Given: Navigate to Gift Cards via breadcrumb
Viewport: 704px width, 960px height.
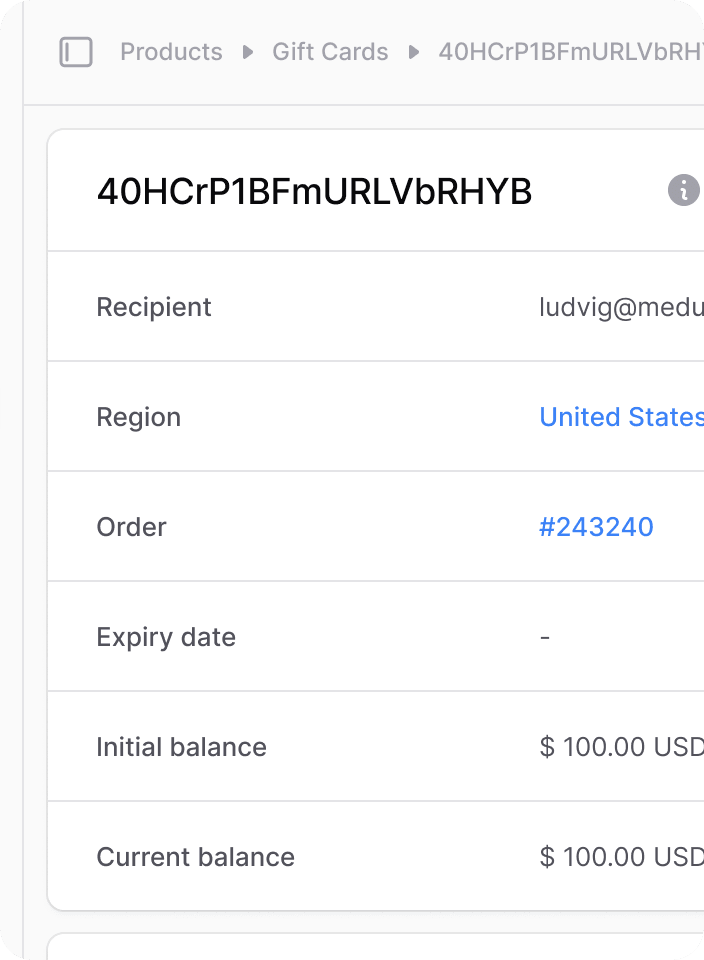Looking at the screenshot, I should pyautogui.click(x=330, y=52).
